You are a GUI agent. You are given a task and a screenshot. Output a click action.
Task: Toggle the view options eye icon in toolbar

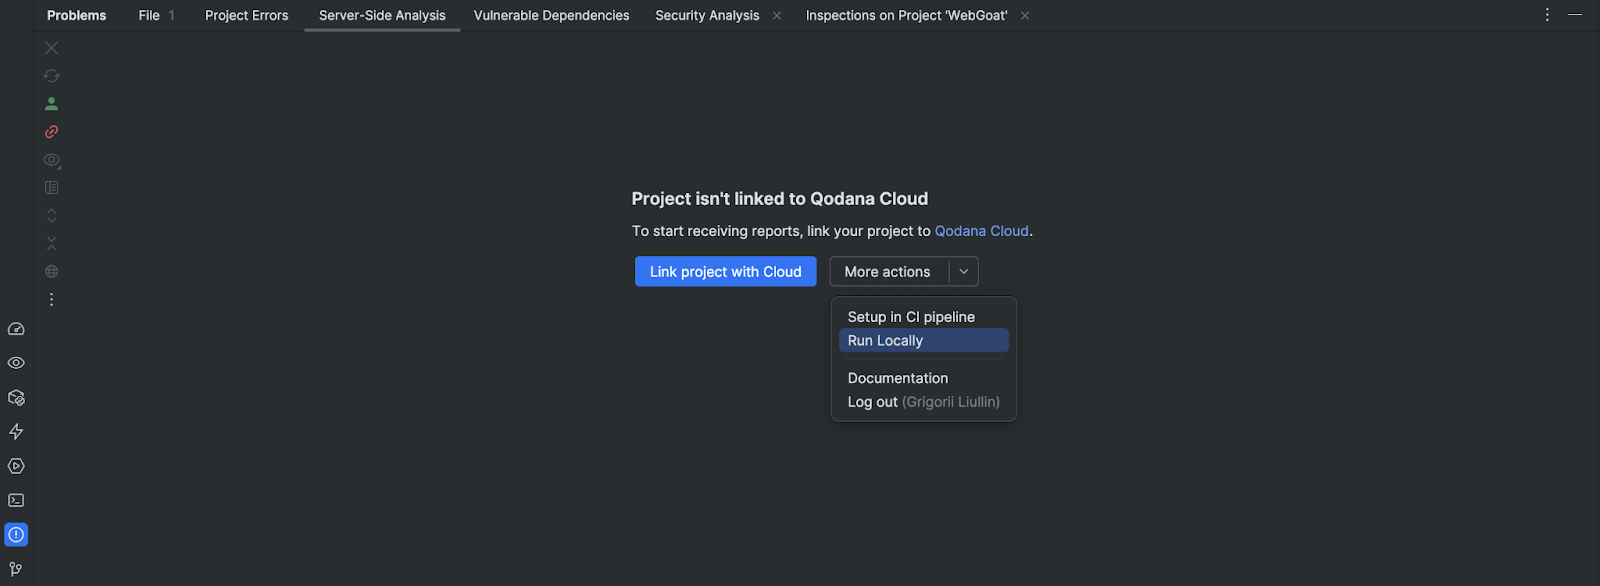coord(52,160)
